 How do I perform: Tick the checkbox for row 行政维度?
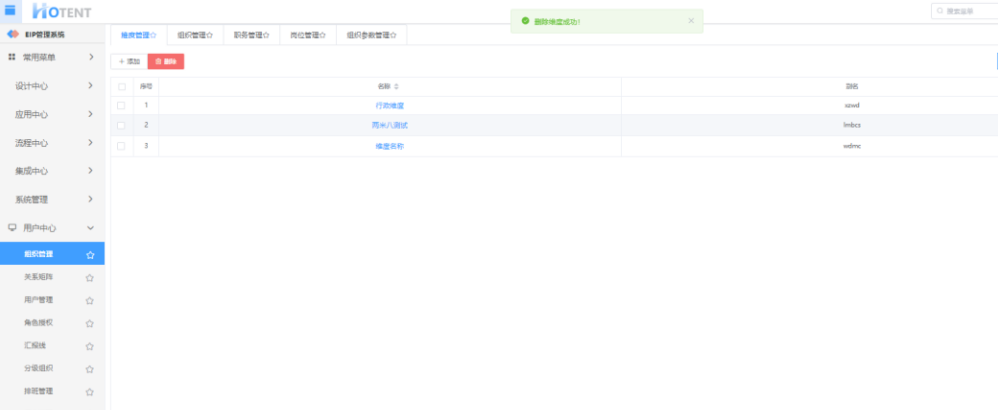[121, 105]
